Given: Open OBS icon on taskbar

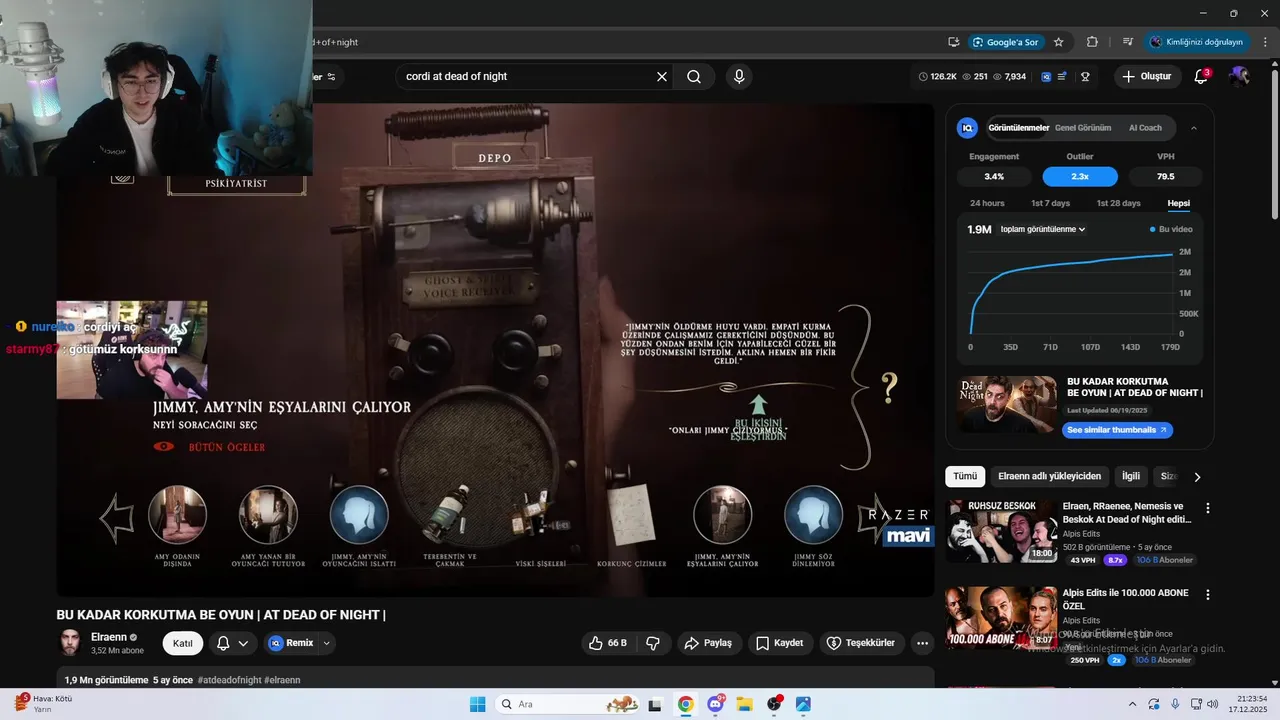Looking at the screenshot, I should tap(774, 704).
